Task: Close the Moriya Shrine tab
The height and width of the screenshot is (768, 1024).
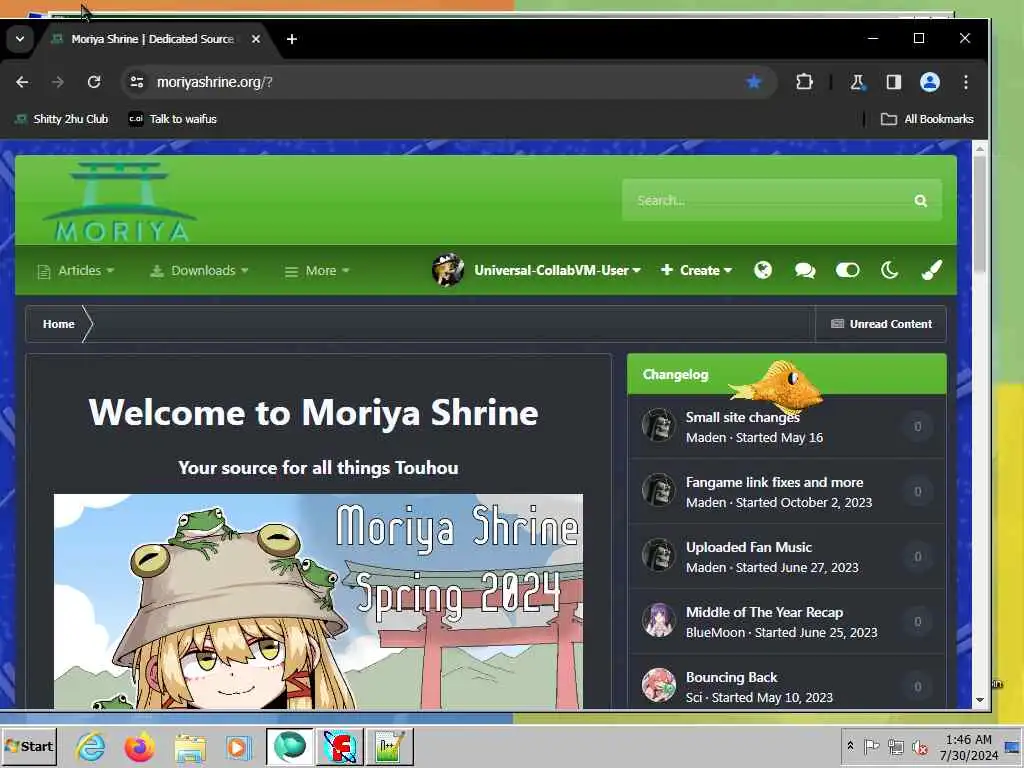Action: pos(256,39)
